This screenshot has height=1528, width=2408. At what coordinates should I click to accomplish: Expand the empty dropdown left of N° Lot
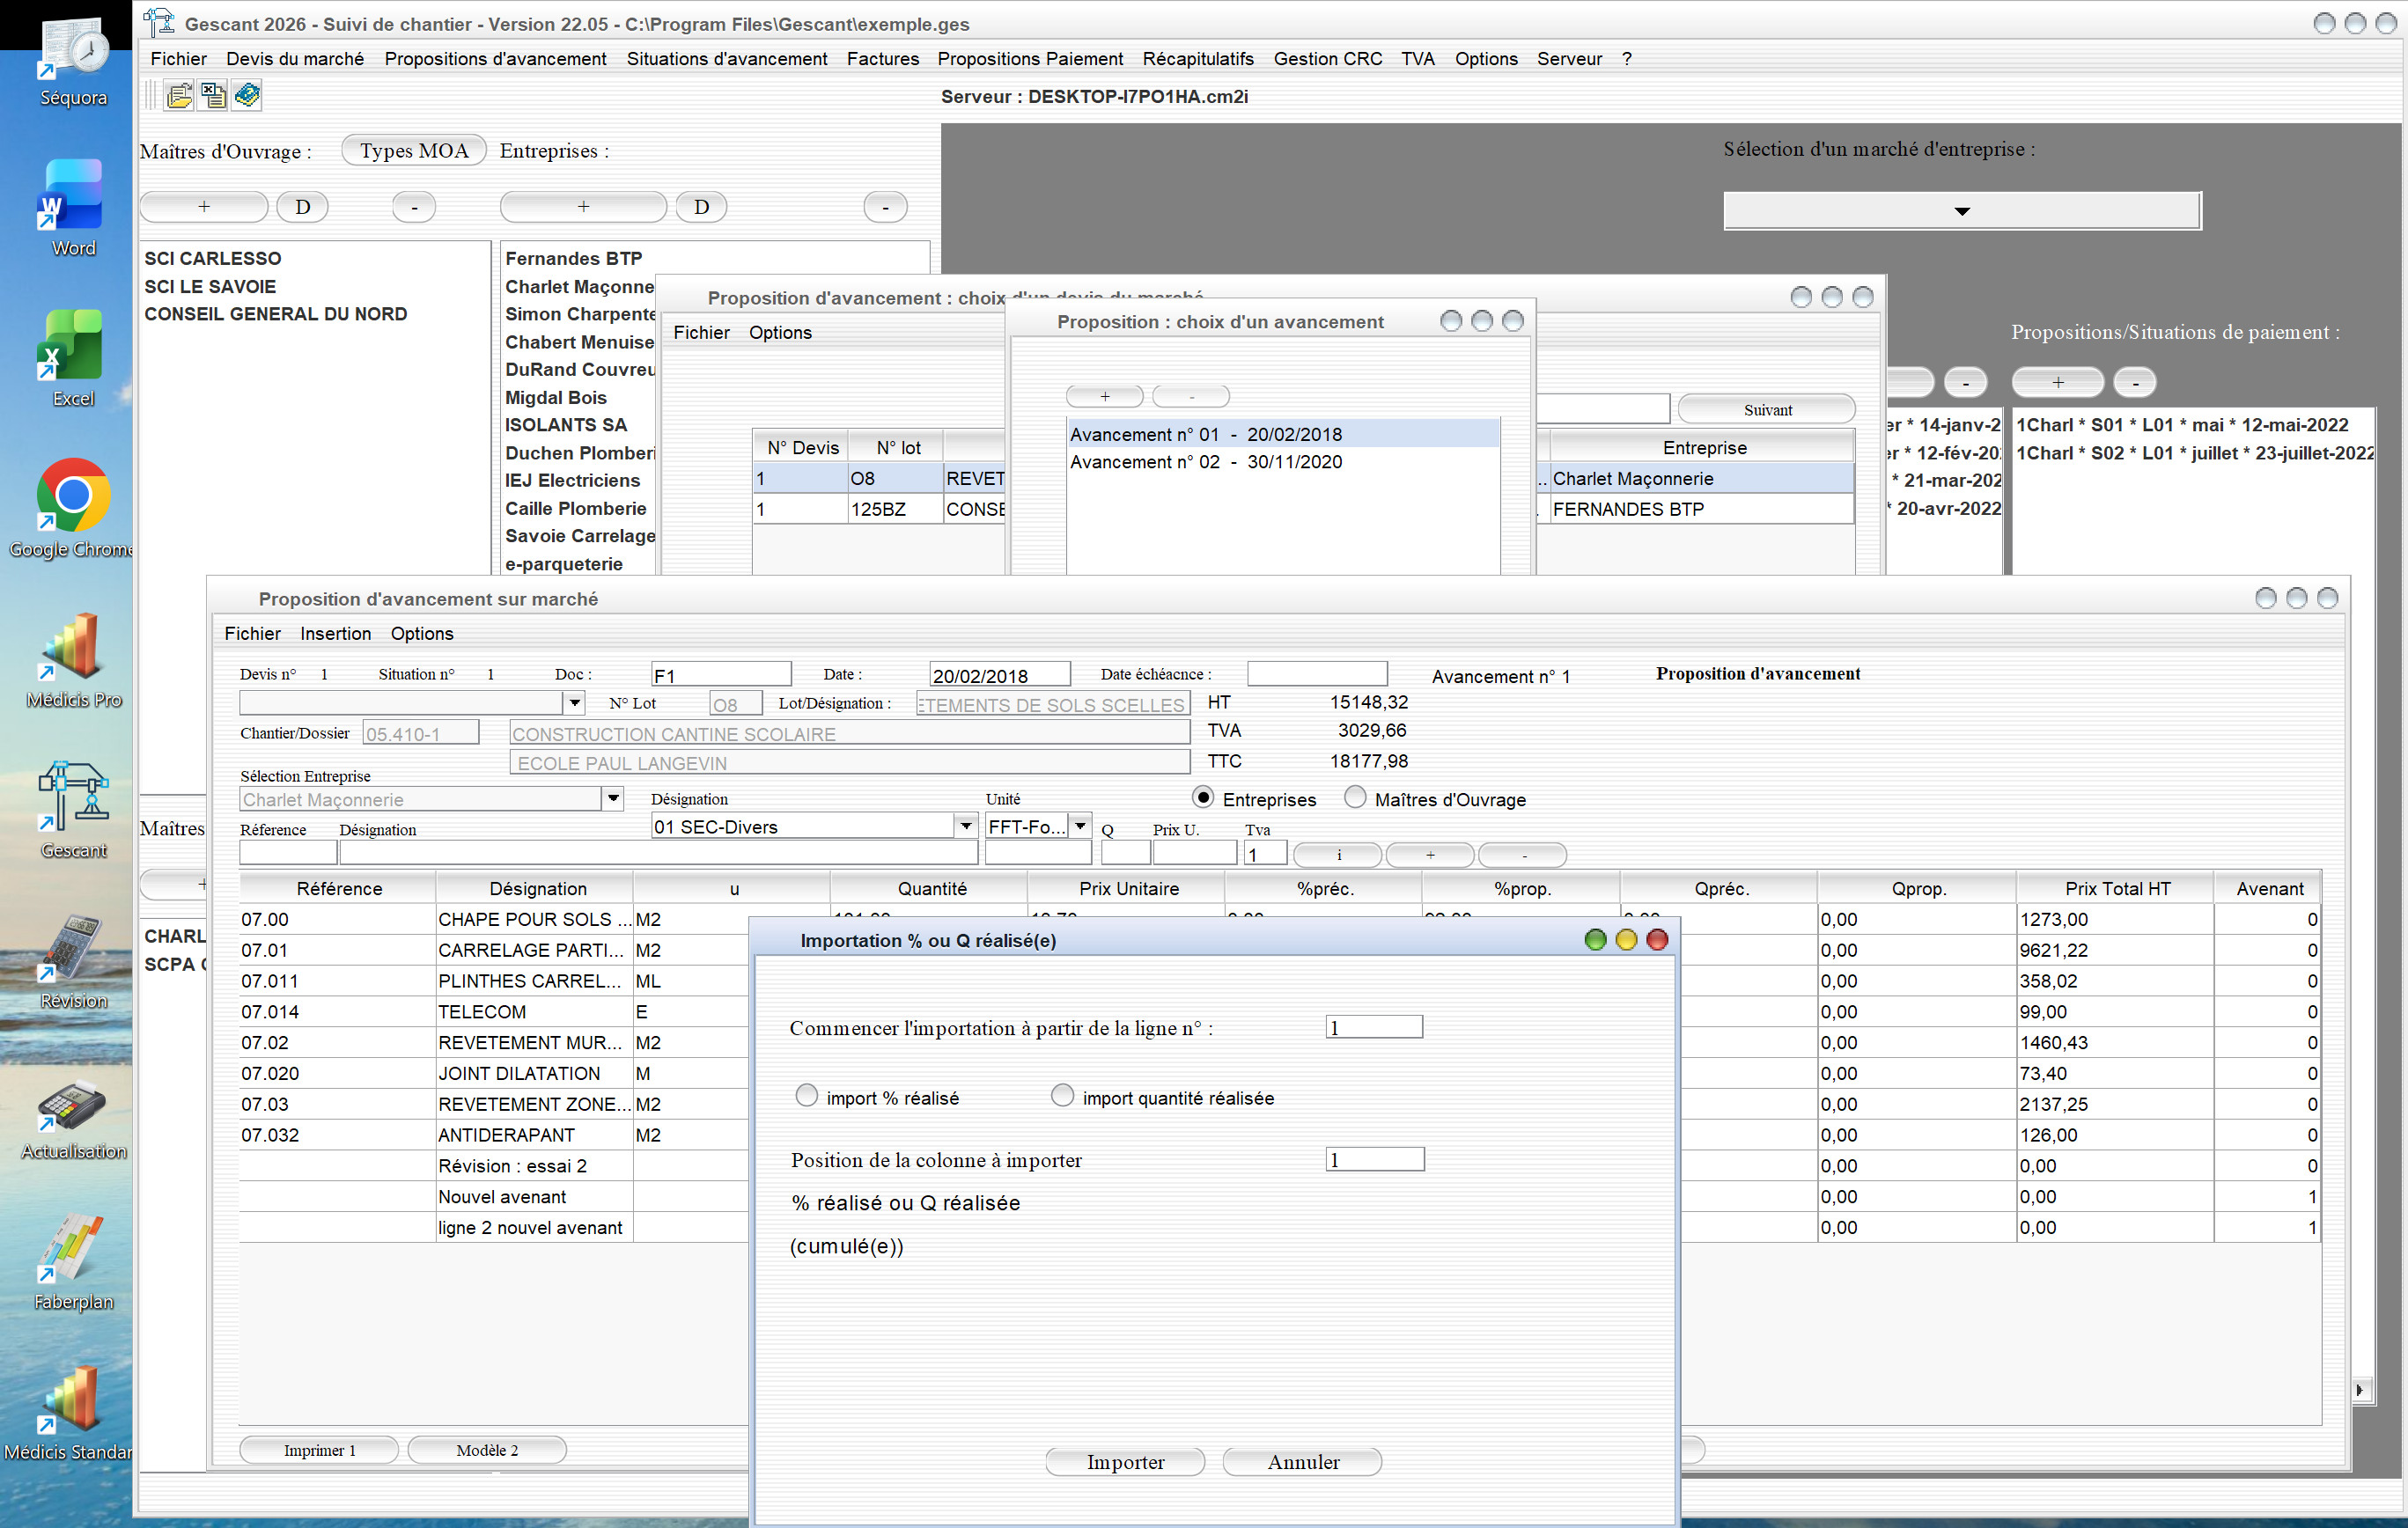pyautogui.click(x=574, y=703)
